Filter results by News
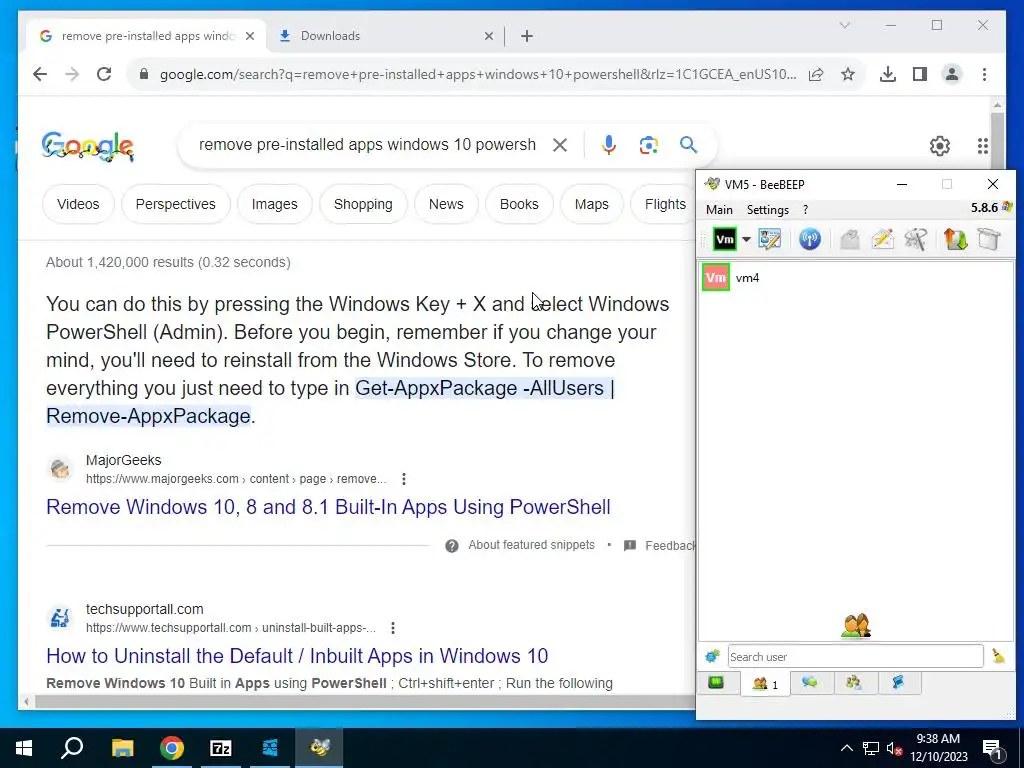Viewport: 1024px width, 768px height. click(446, 204)
